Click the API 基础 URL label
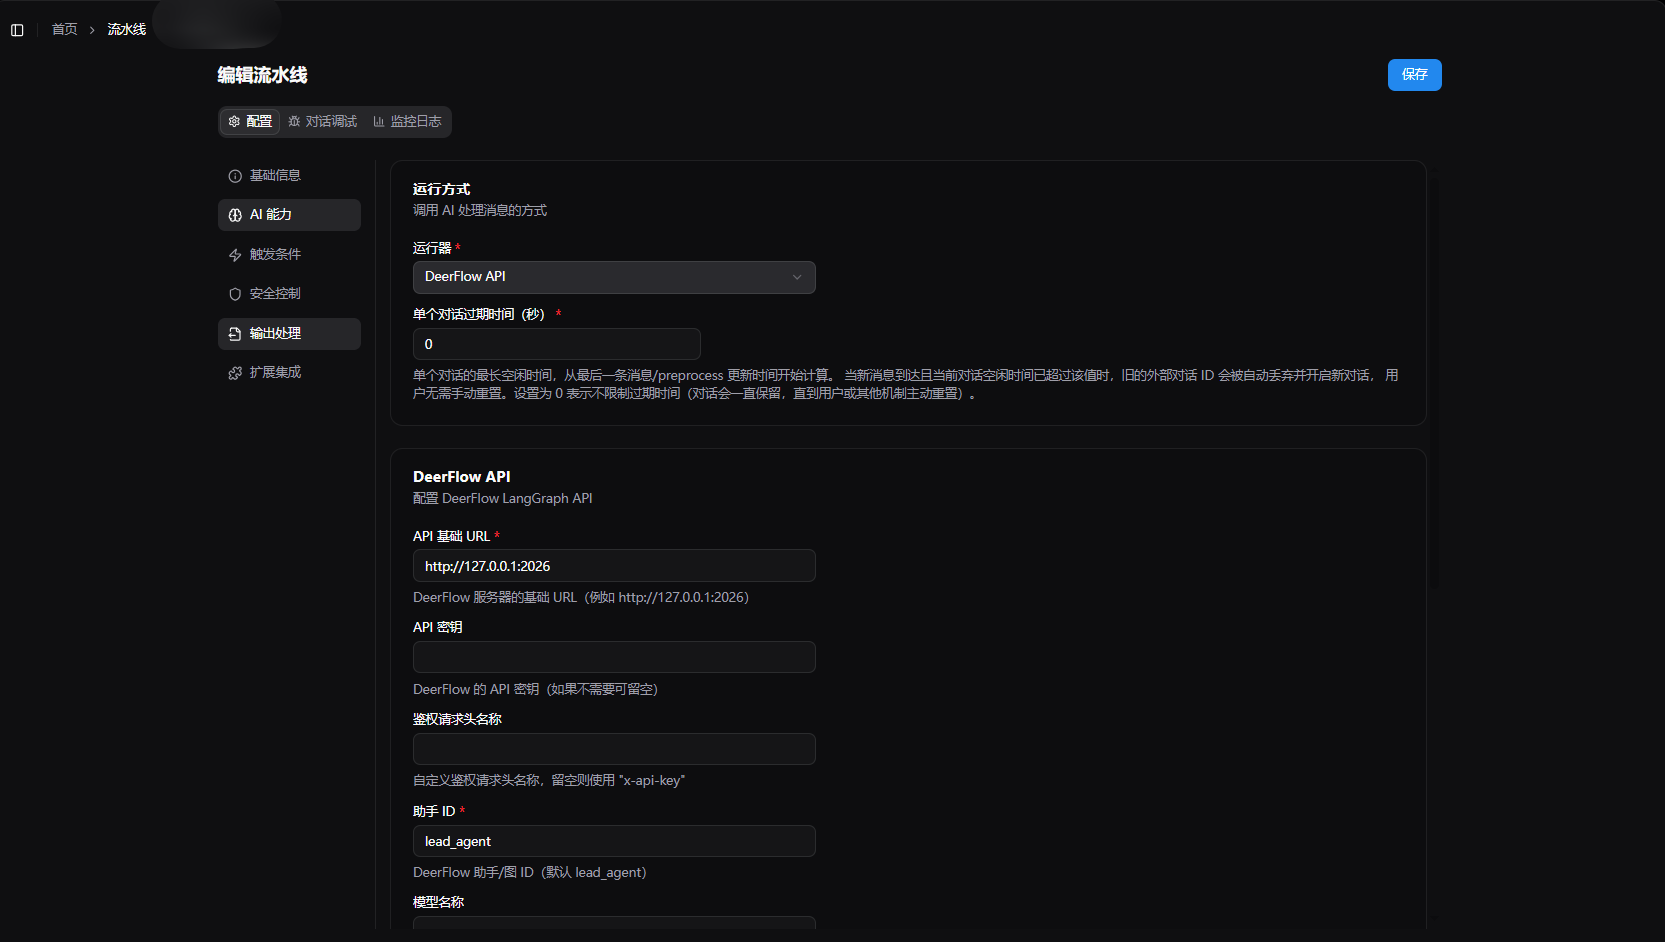 (452, 536)
